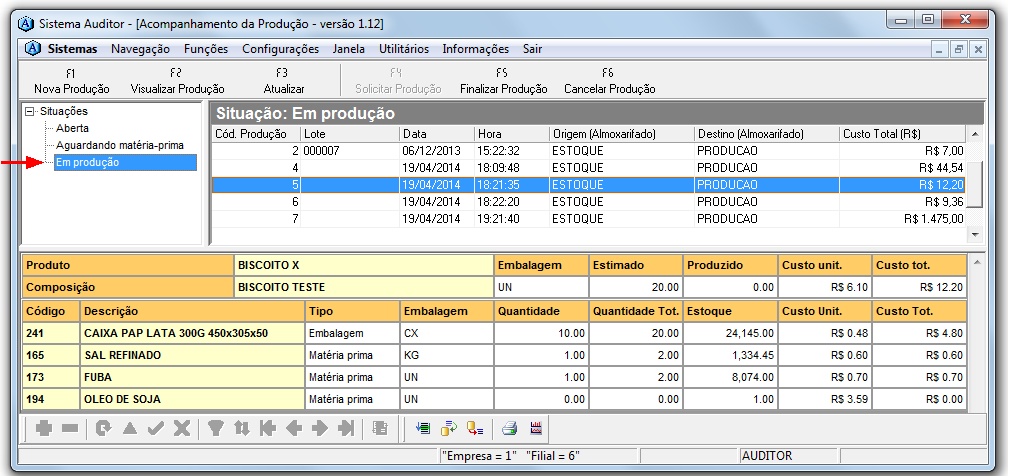
Task: Open the Utilitários menu
Action: coord(404,49)
